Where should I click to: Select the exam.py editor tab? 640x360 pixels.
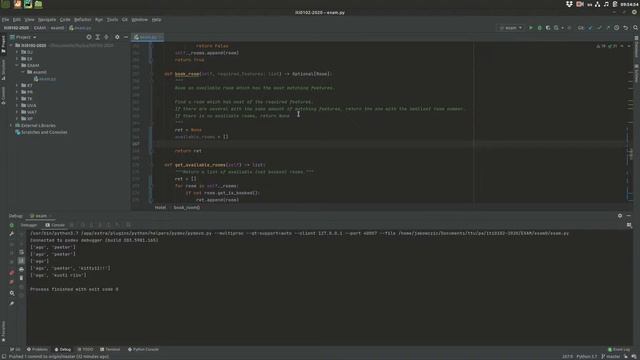pyautogui.click(x=147, y=37)
